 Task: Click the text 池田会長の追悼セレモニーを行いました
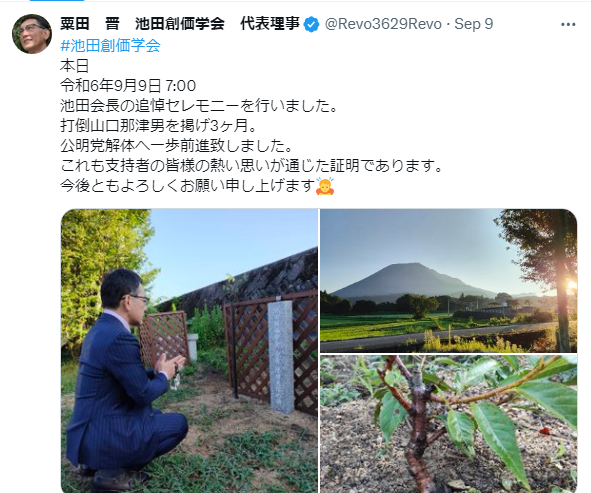click(195, 106)
